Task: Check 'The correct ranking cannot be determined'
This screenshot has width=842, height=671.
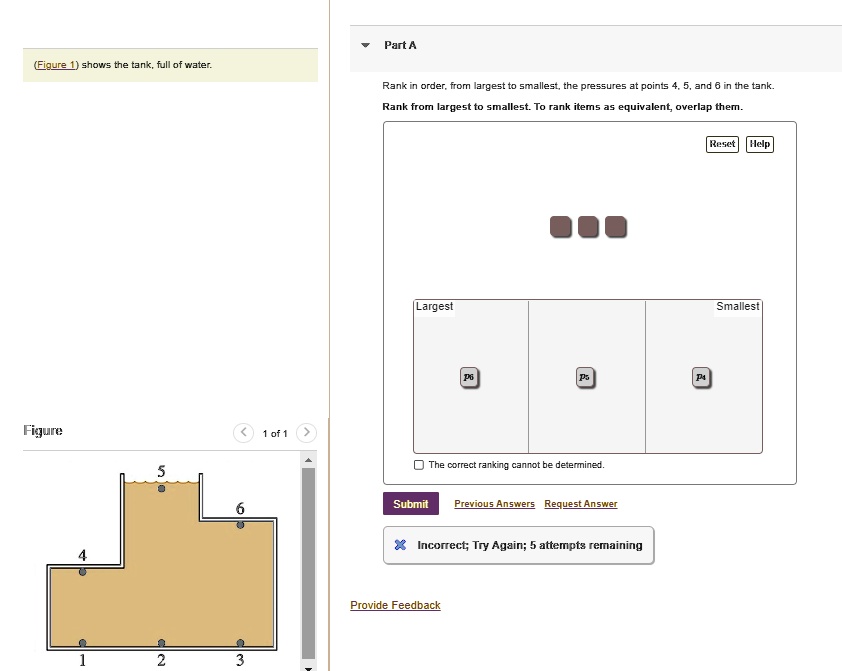Action: (418, 464)
